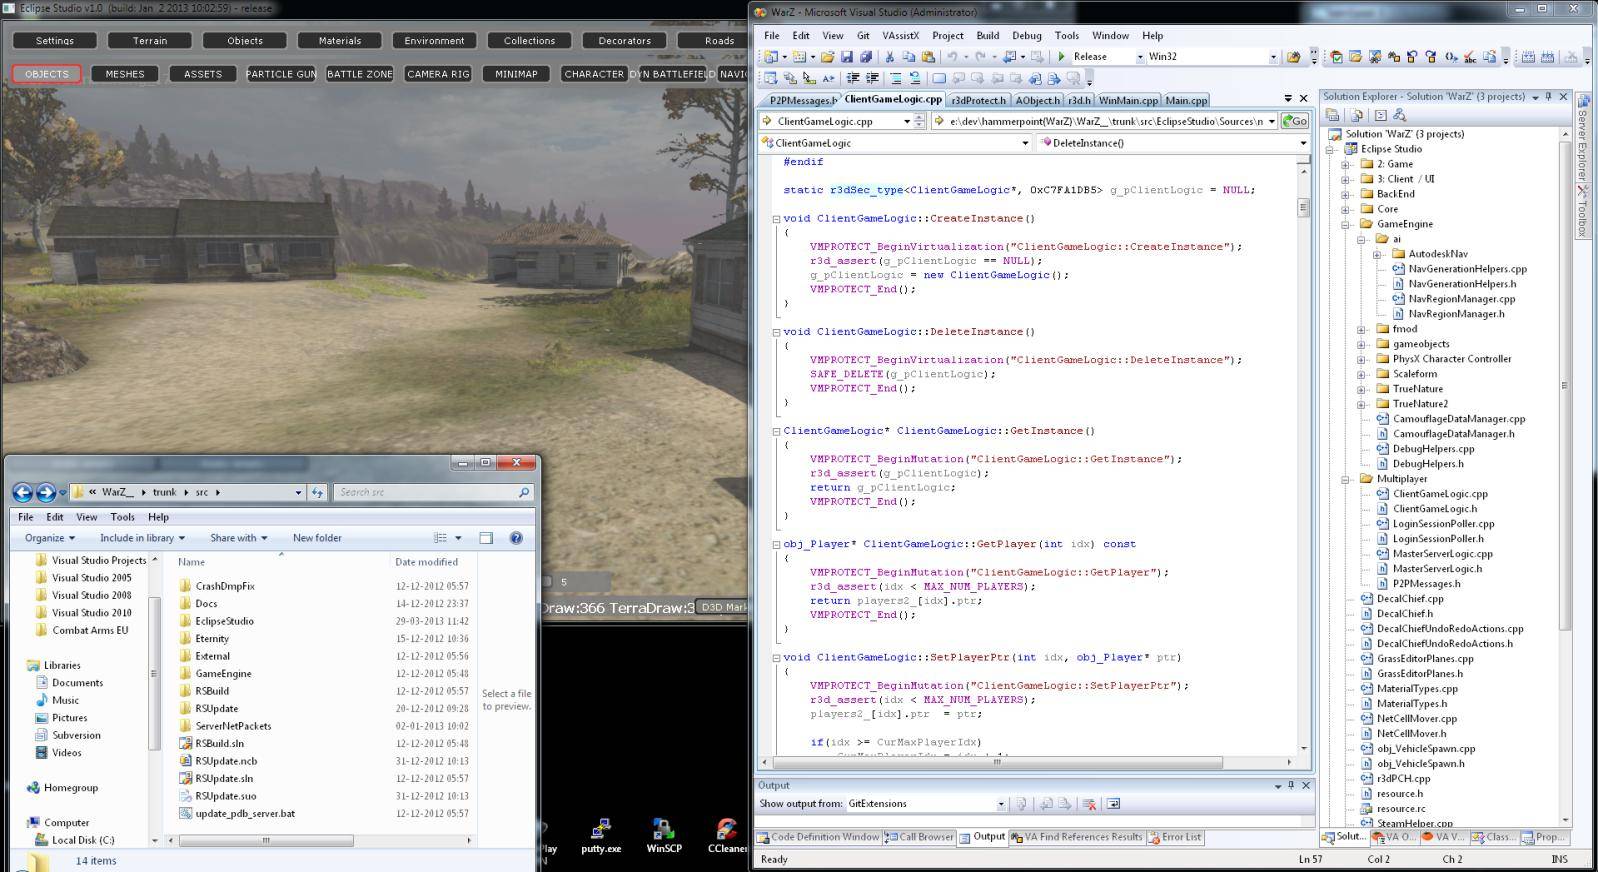1598x872 pixels.
Task: Toggle MESHES mode in Eclipse Studio
Action: [125, 74]
